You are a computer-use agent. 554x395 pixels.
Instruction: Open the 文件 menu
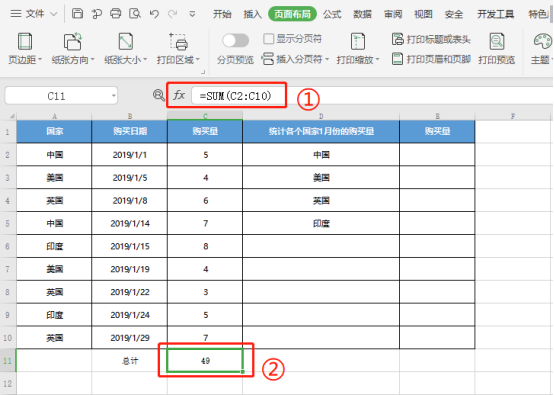(34, 14)
